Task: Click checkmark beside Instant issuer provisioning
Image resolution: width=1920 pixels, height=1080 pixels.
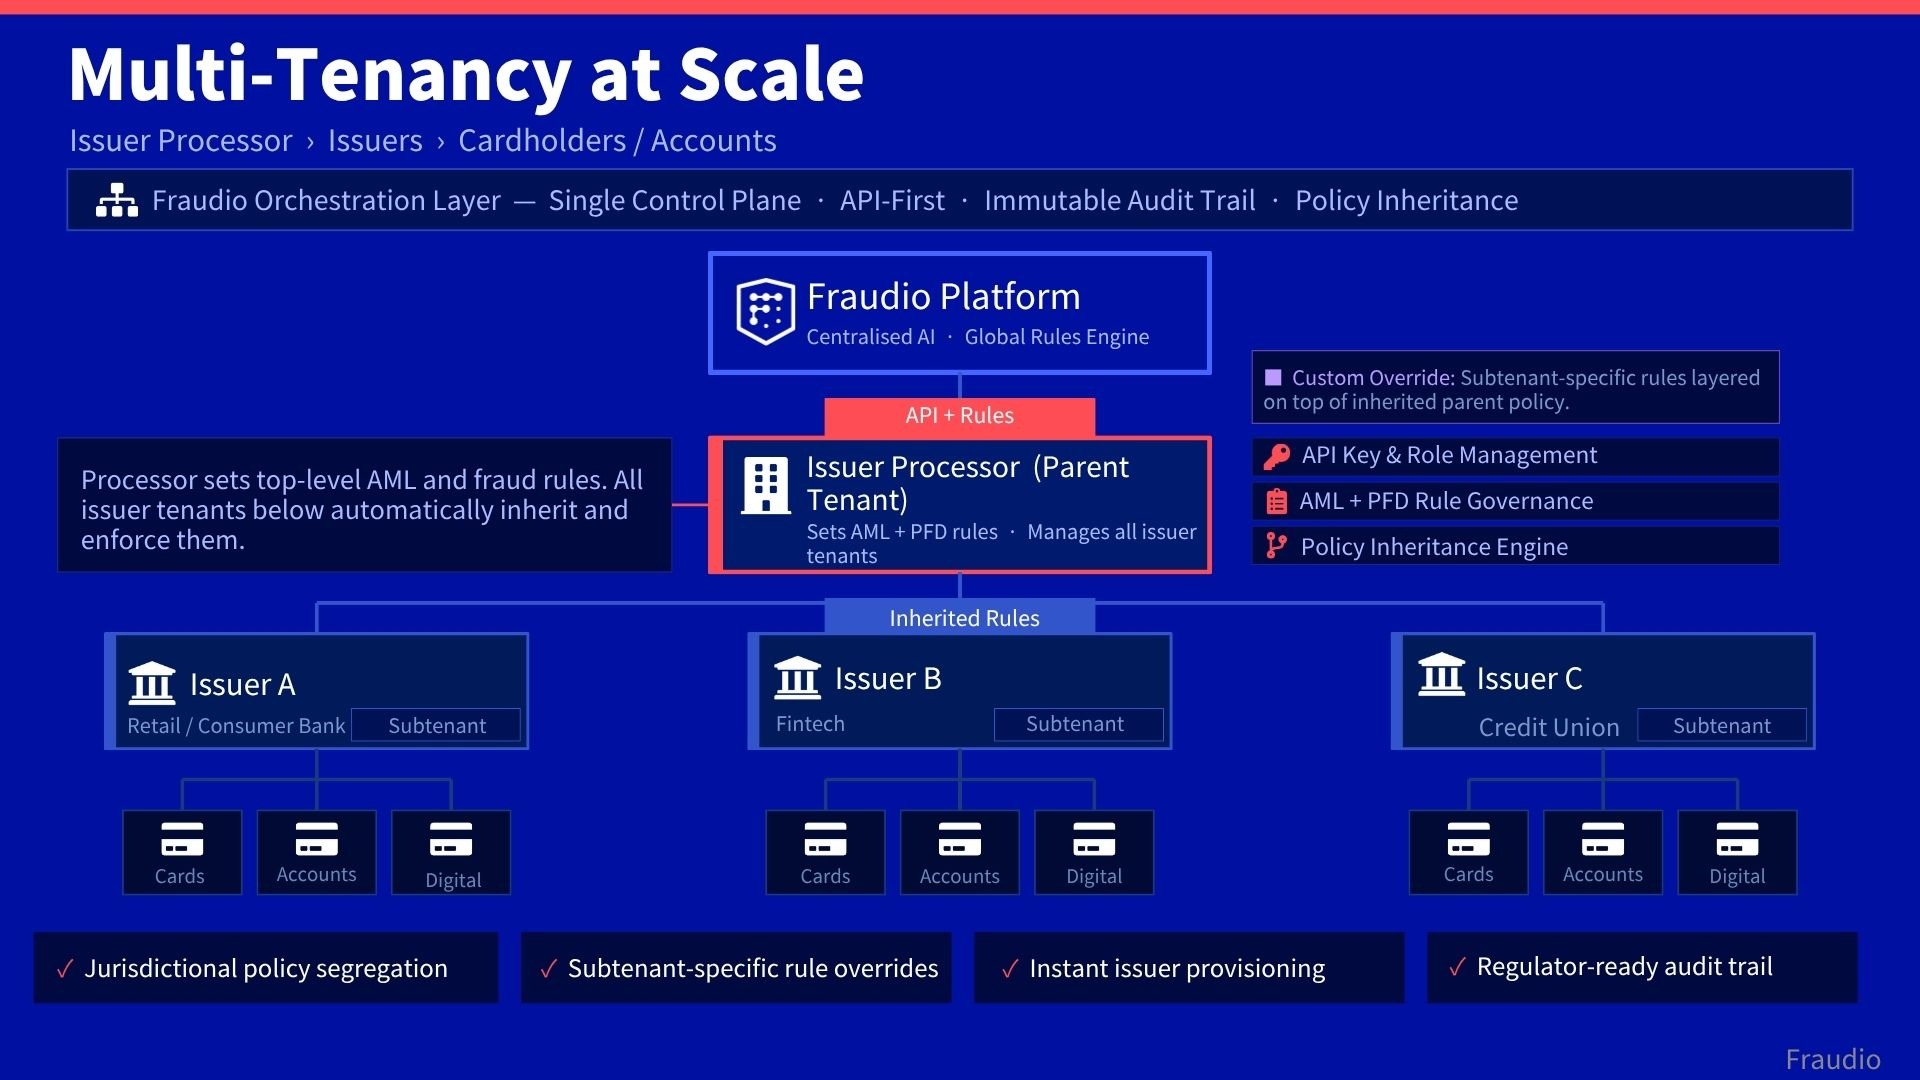Action: coord(1010,969)
